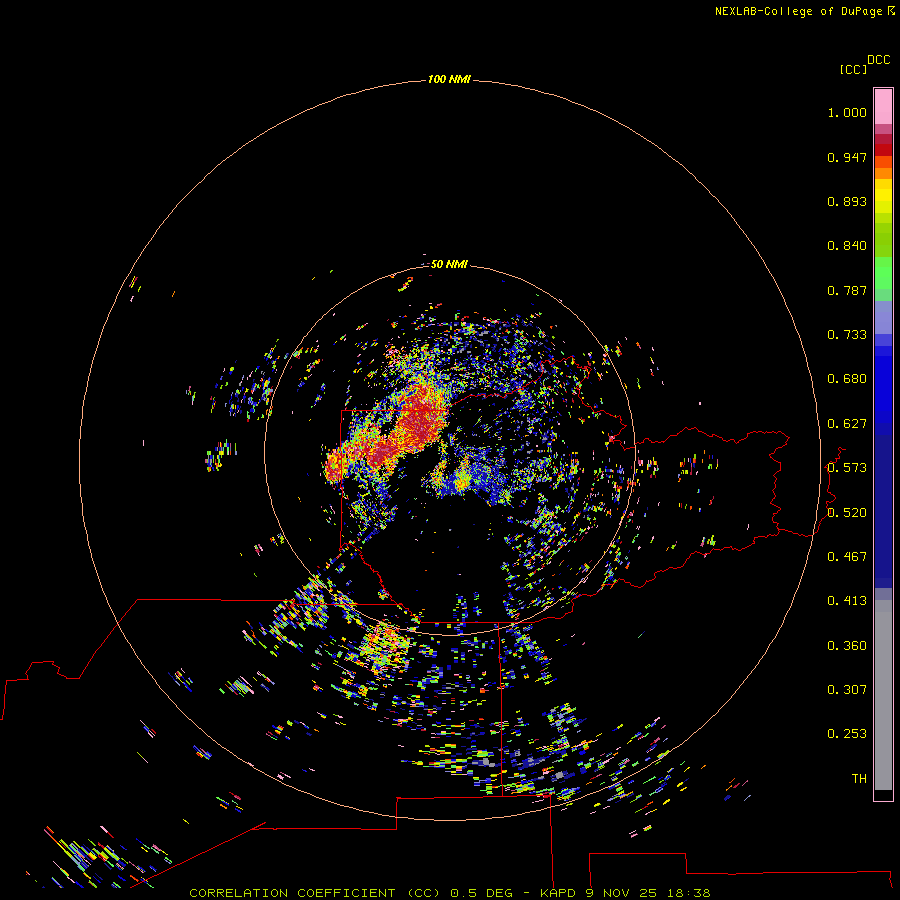Click the KAPD radar site identifier

coord(557,893)
